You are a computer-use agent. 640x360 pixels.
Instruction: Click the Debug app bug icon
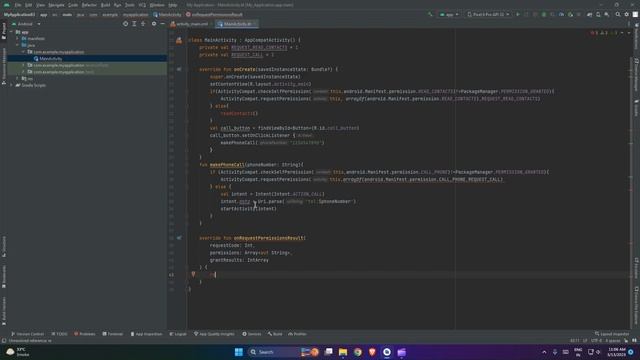[544, 14]
